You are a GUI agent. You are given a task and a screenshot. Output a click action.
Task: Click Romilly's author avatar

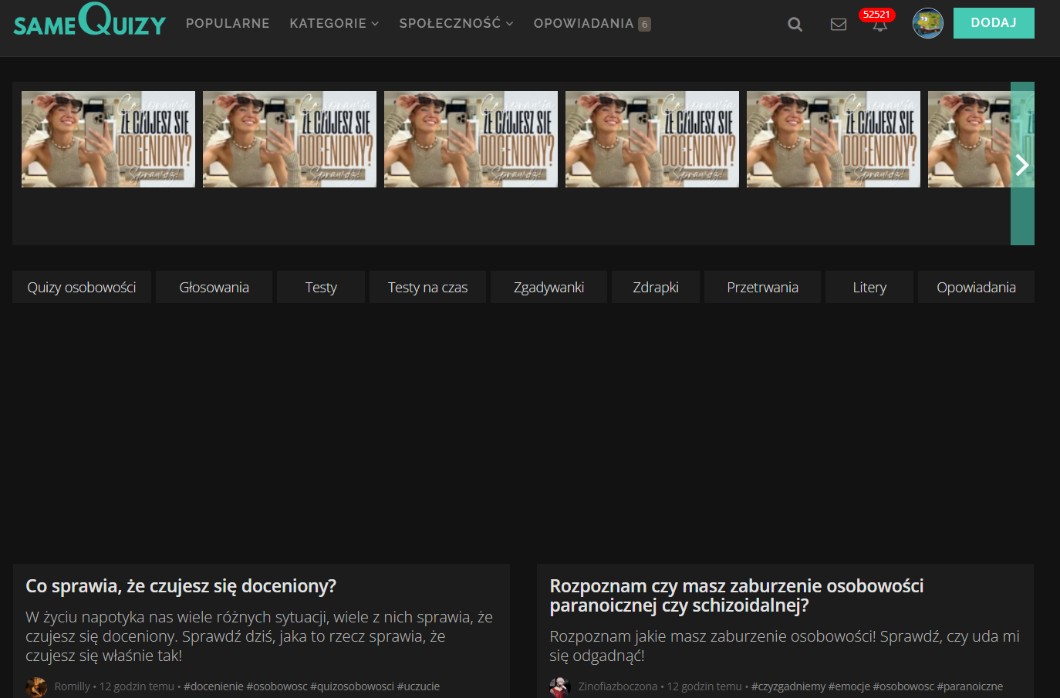pos(37,687)
